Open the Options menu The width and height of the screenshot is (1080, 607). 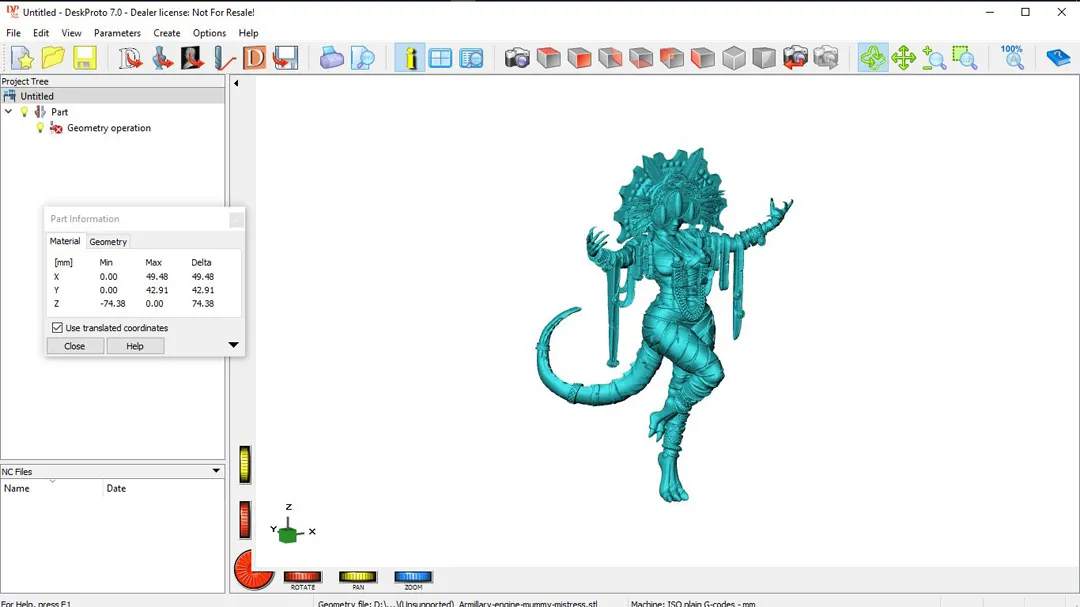(209, 33)
